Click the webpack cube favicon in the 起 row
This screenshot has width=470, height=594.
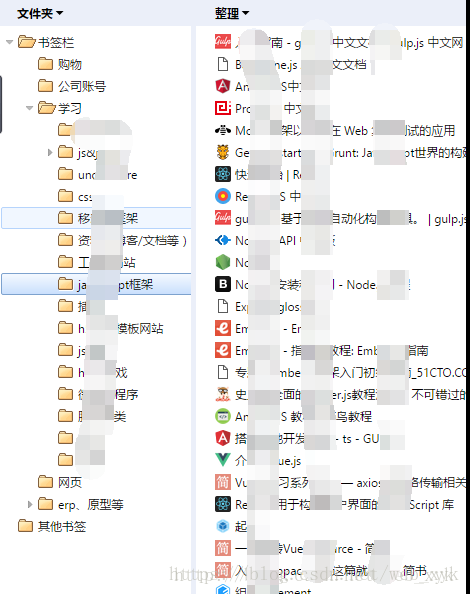223,526
